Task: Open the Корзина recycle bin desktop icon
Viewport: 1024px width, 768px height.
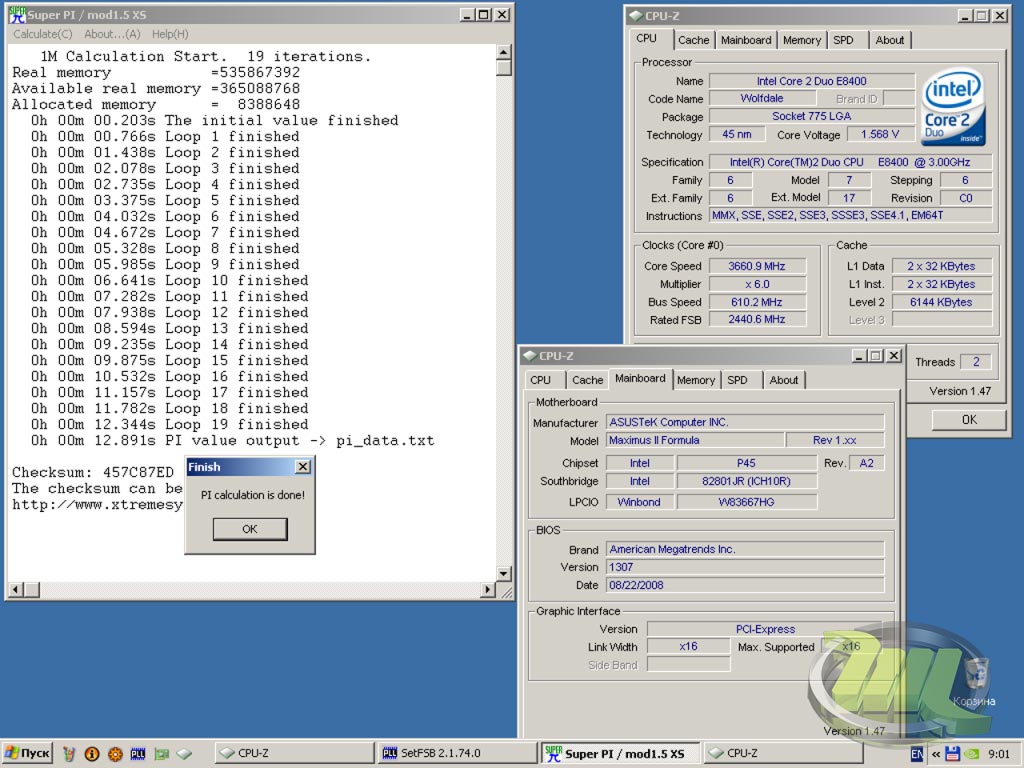Action: coord(974,682)
